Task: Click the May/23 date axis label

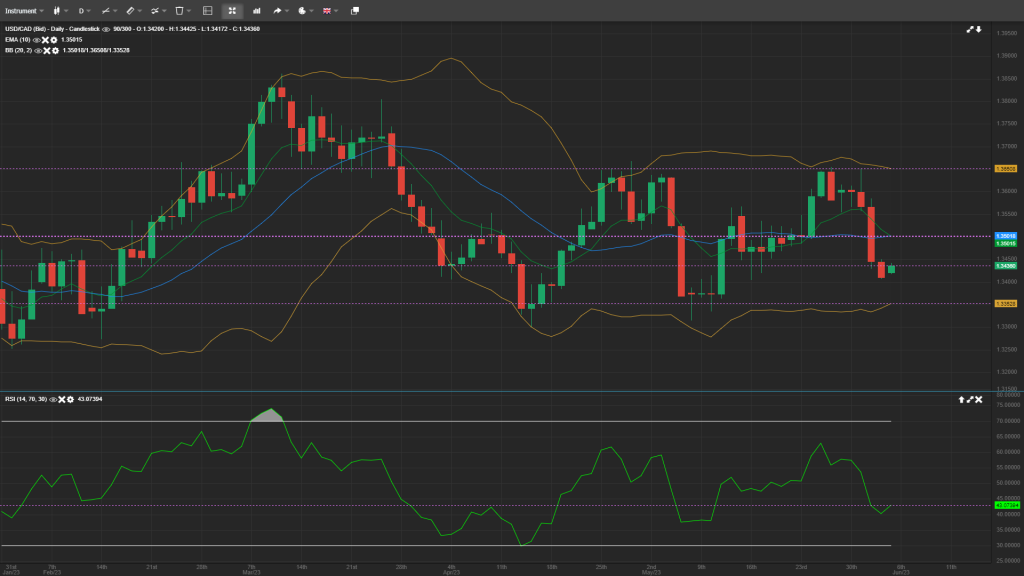Action: 651,573
